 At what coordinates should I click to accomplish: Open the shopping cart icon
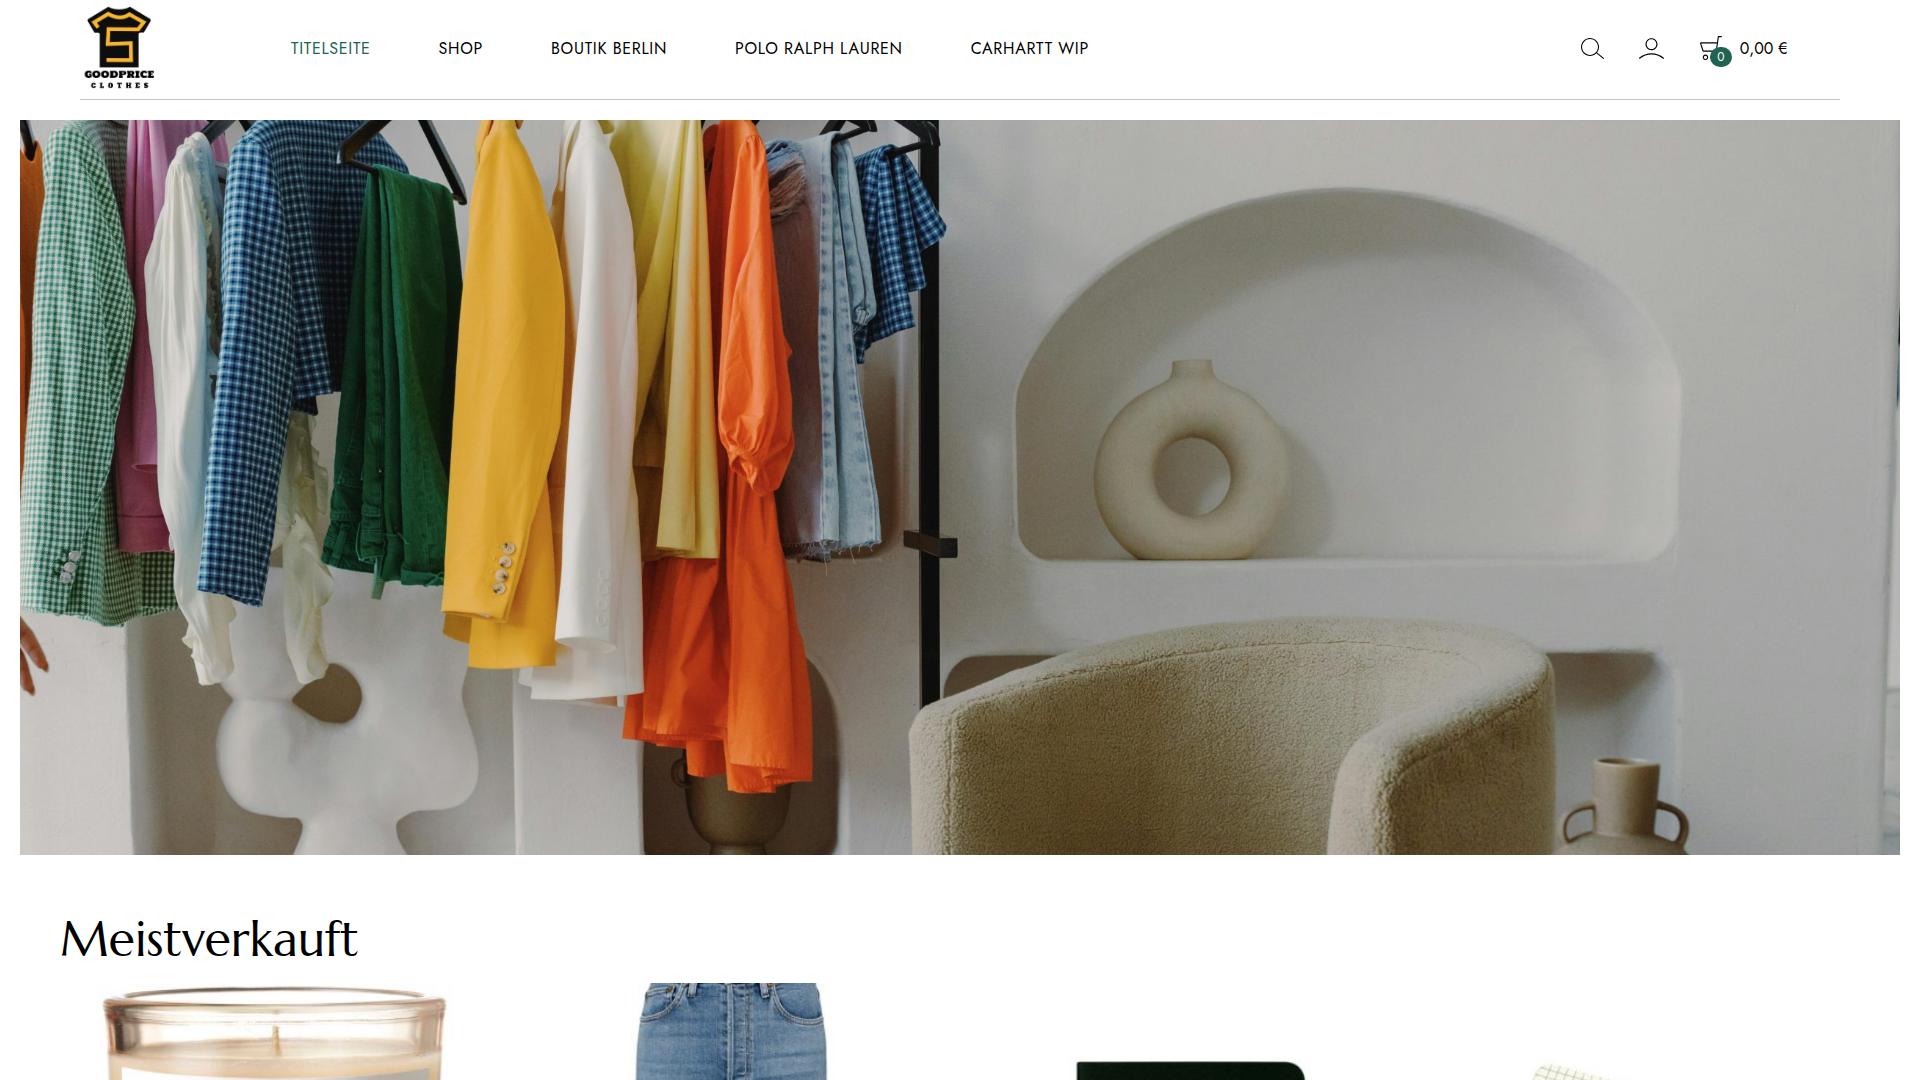(x=1709, y=47)
